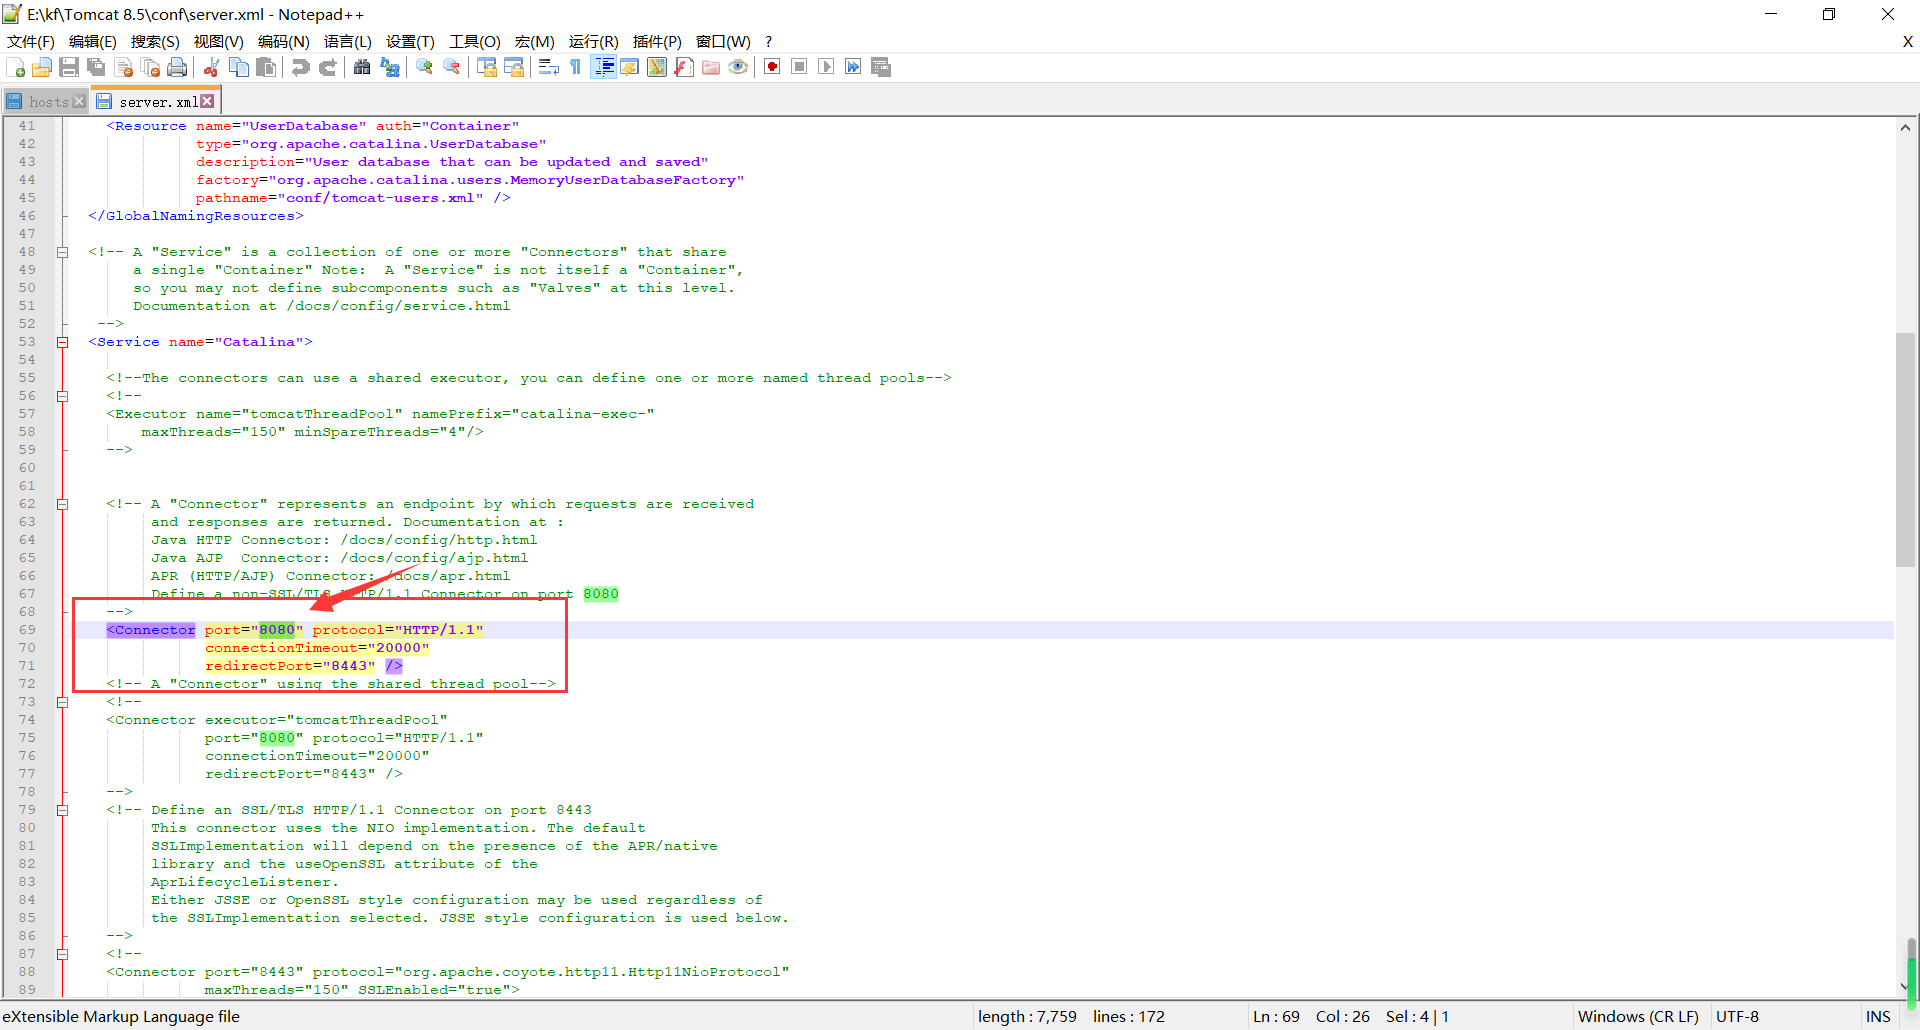
Task: Open the 插件(P) menu
Action: click(657, 41)
